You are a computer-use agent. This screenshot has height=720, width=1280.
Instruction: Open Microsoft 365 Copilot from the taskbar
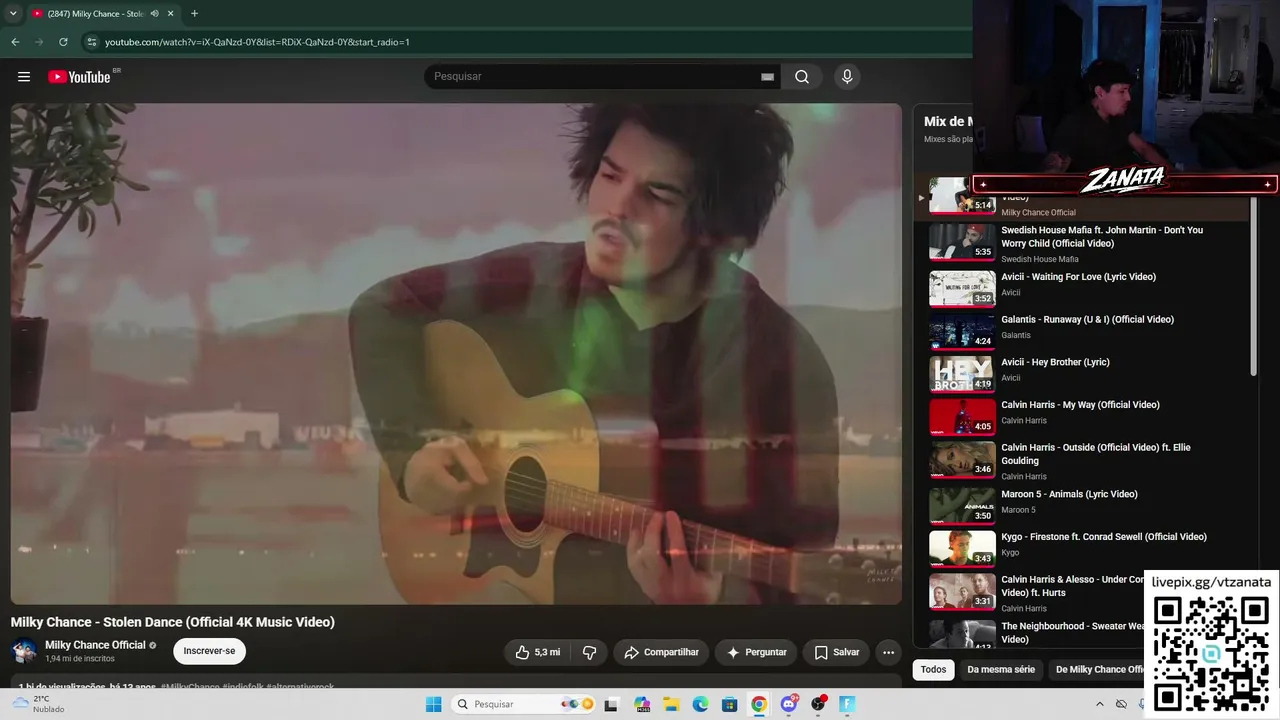pyautogui.click(x=642, y=704)
